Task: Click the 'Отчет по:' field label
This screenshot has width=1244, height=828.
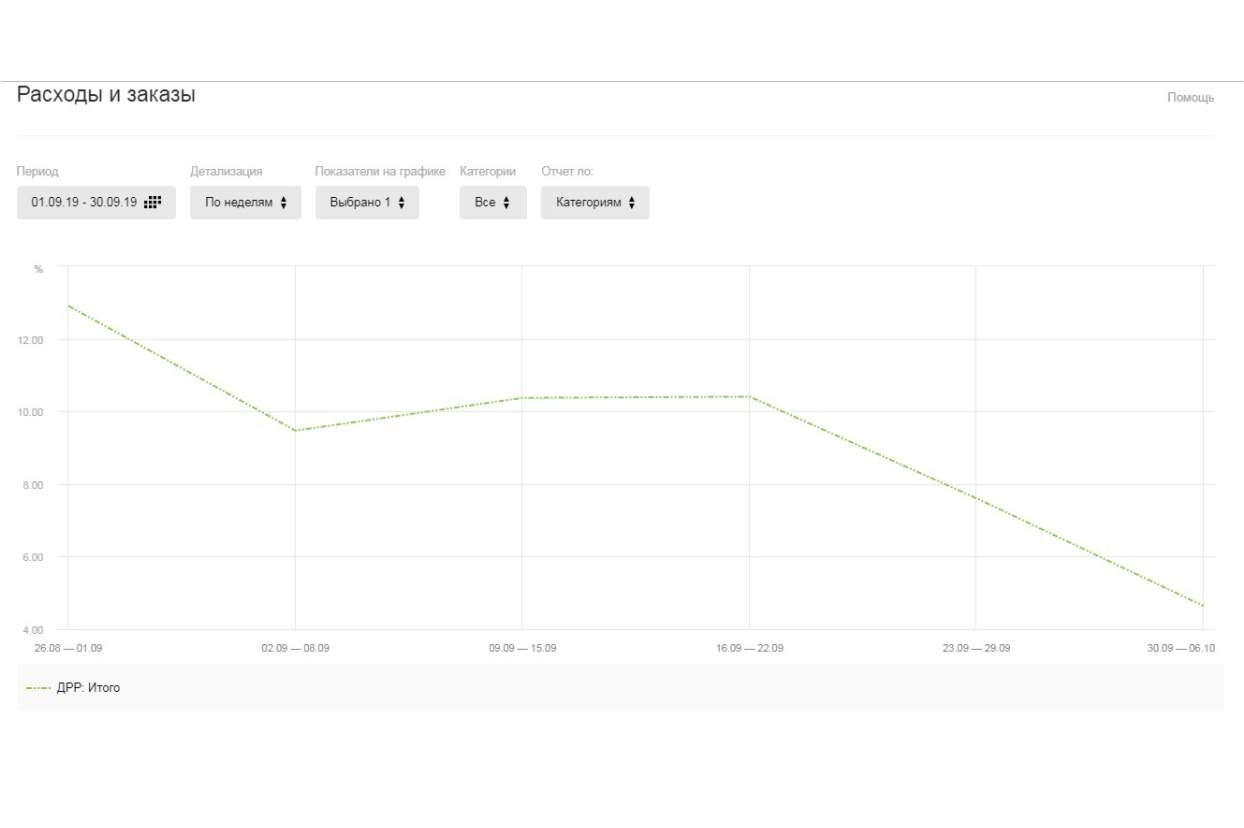Action: pos(567,172)
